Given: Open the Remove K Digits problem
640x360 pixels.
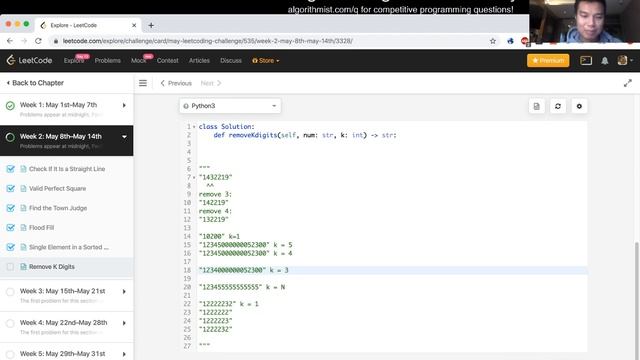Looking at the screenshot, I should [x=52, y=267].
